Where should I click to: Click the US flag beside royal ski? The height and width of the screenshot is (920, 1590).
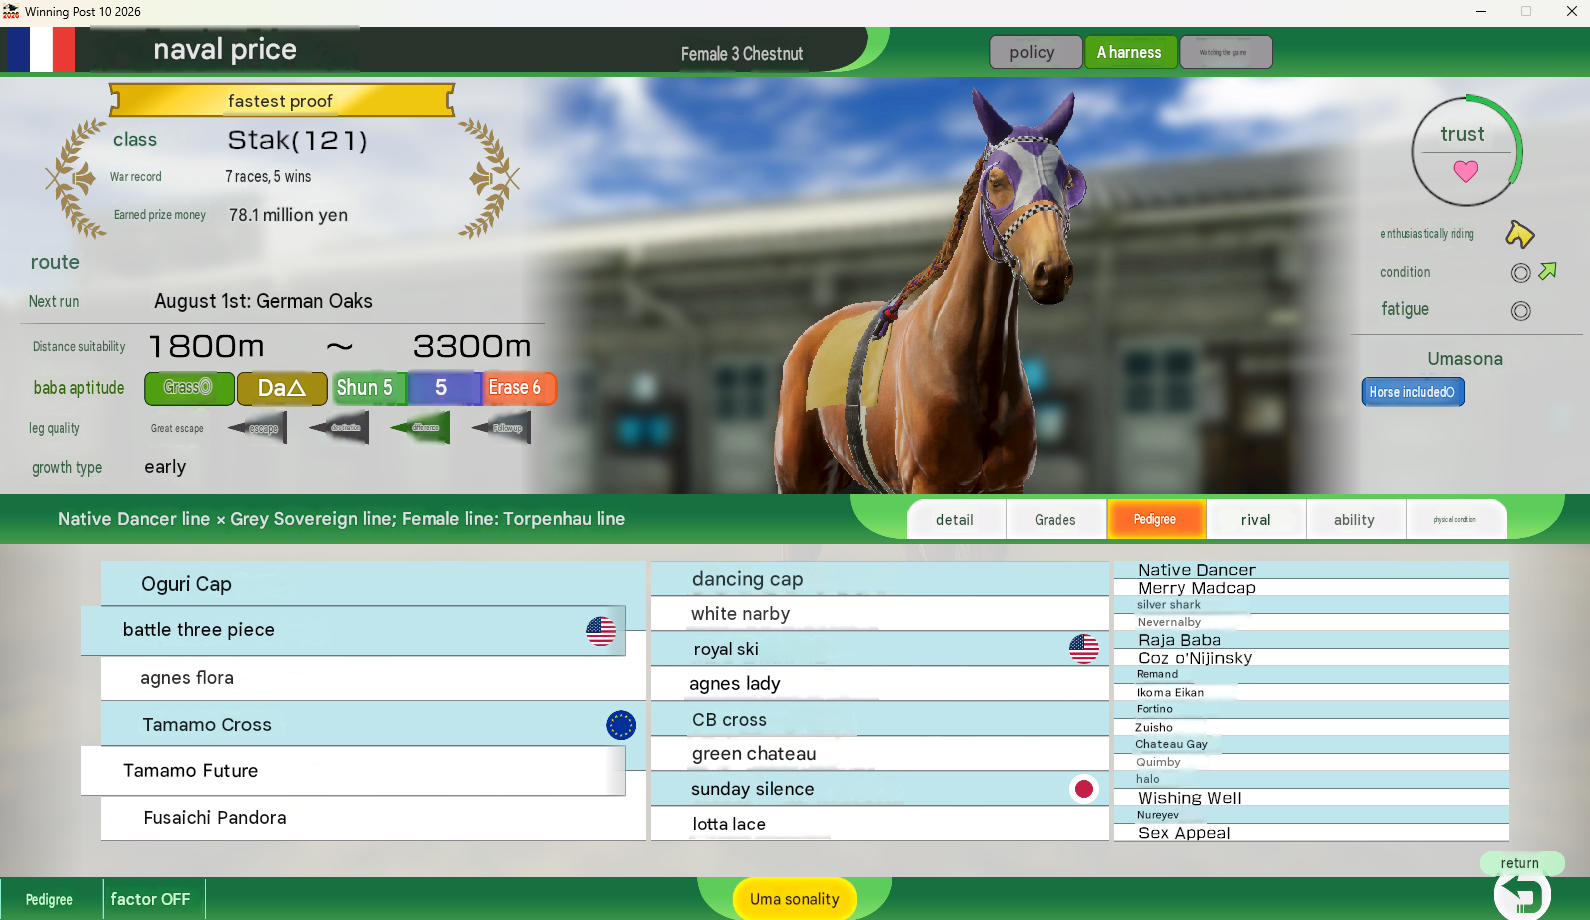click(1084, 649)
